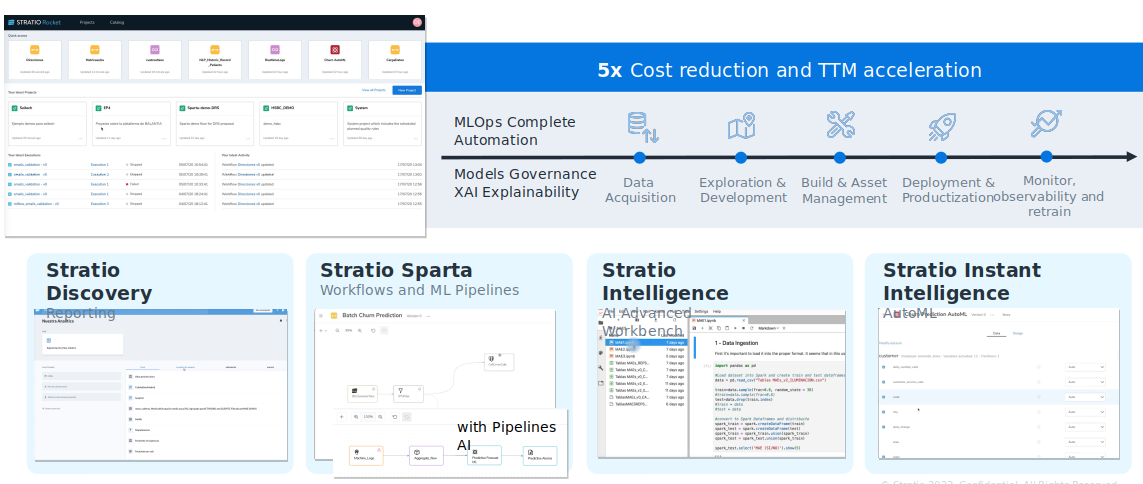
Task: Open Auto dropdown for daily_charge row
Action: (1085, 427)
